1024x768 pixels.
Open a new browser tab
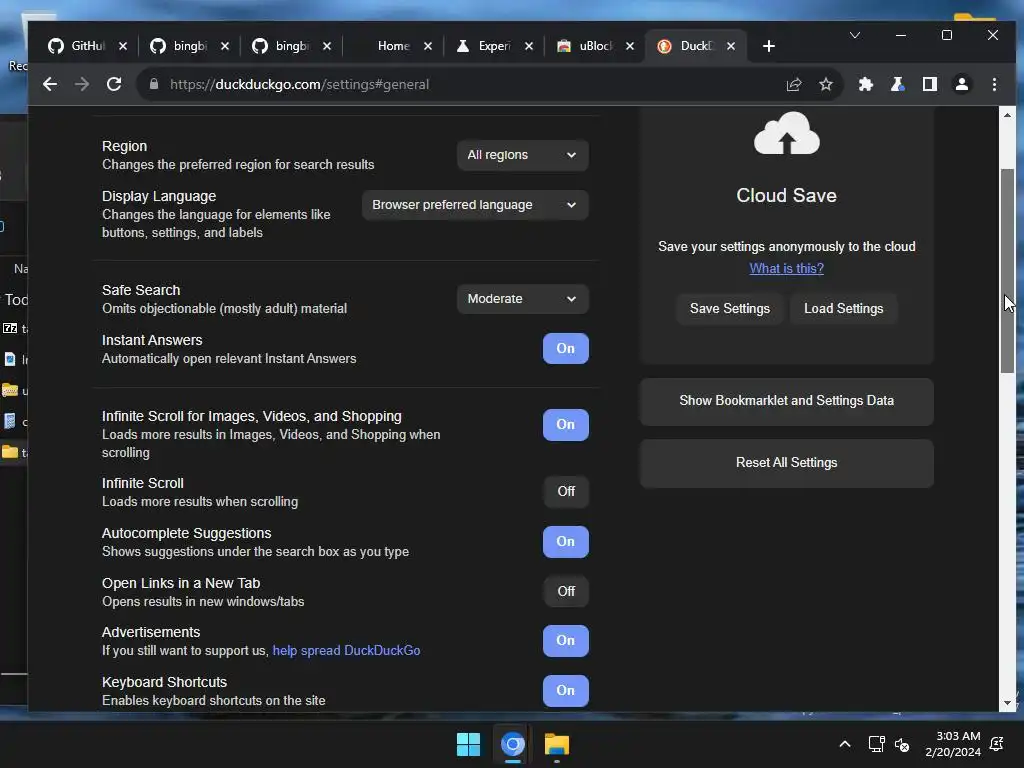[769, 46]
